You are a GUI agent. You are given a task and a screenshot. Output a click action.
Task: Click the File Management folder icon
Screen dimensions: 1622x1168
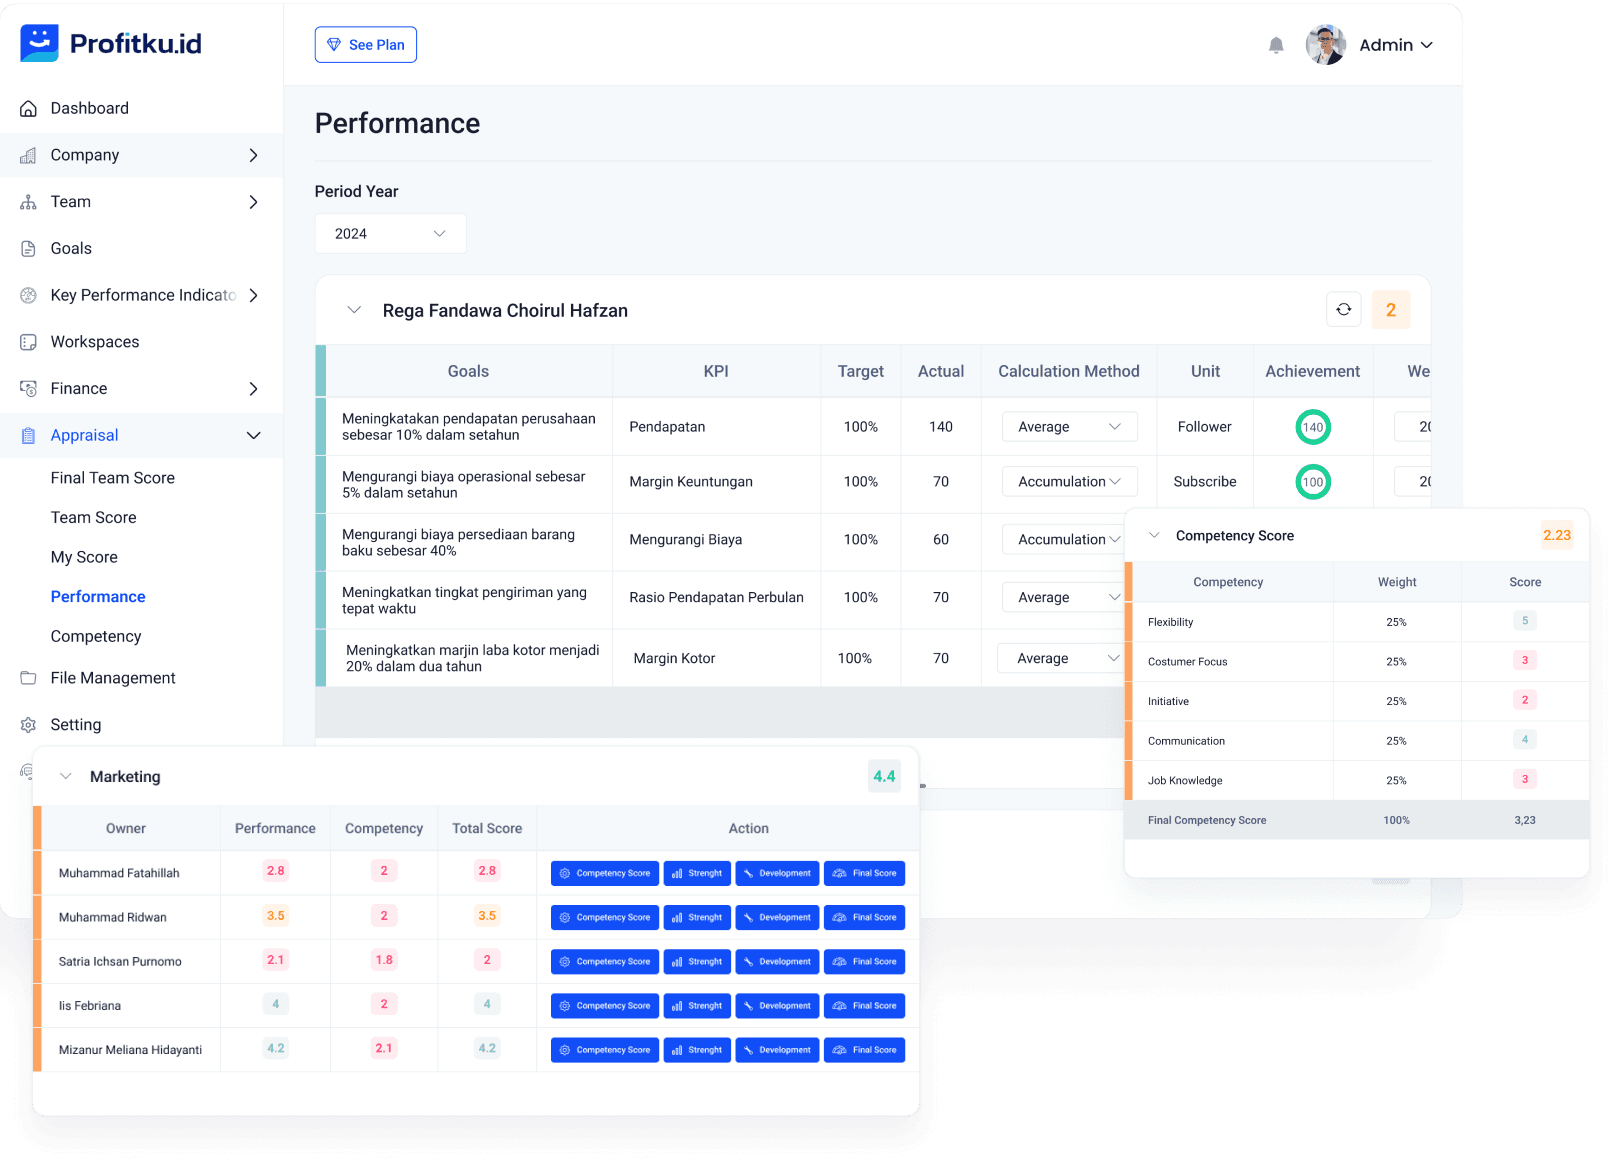(28, 678)
